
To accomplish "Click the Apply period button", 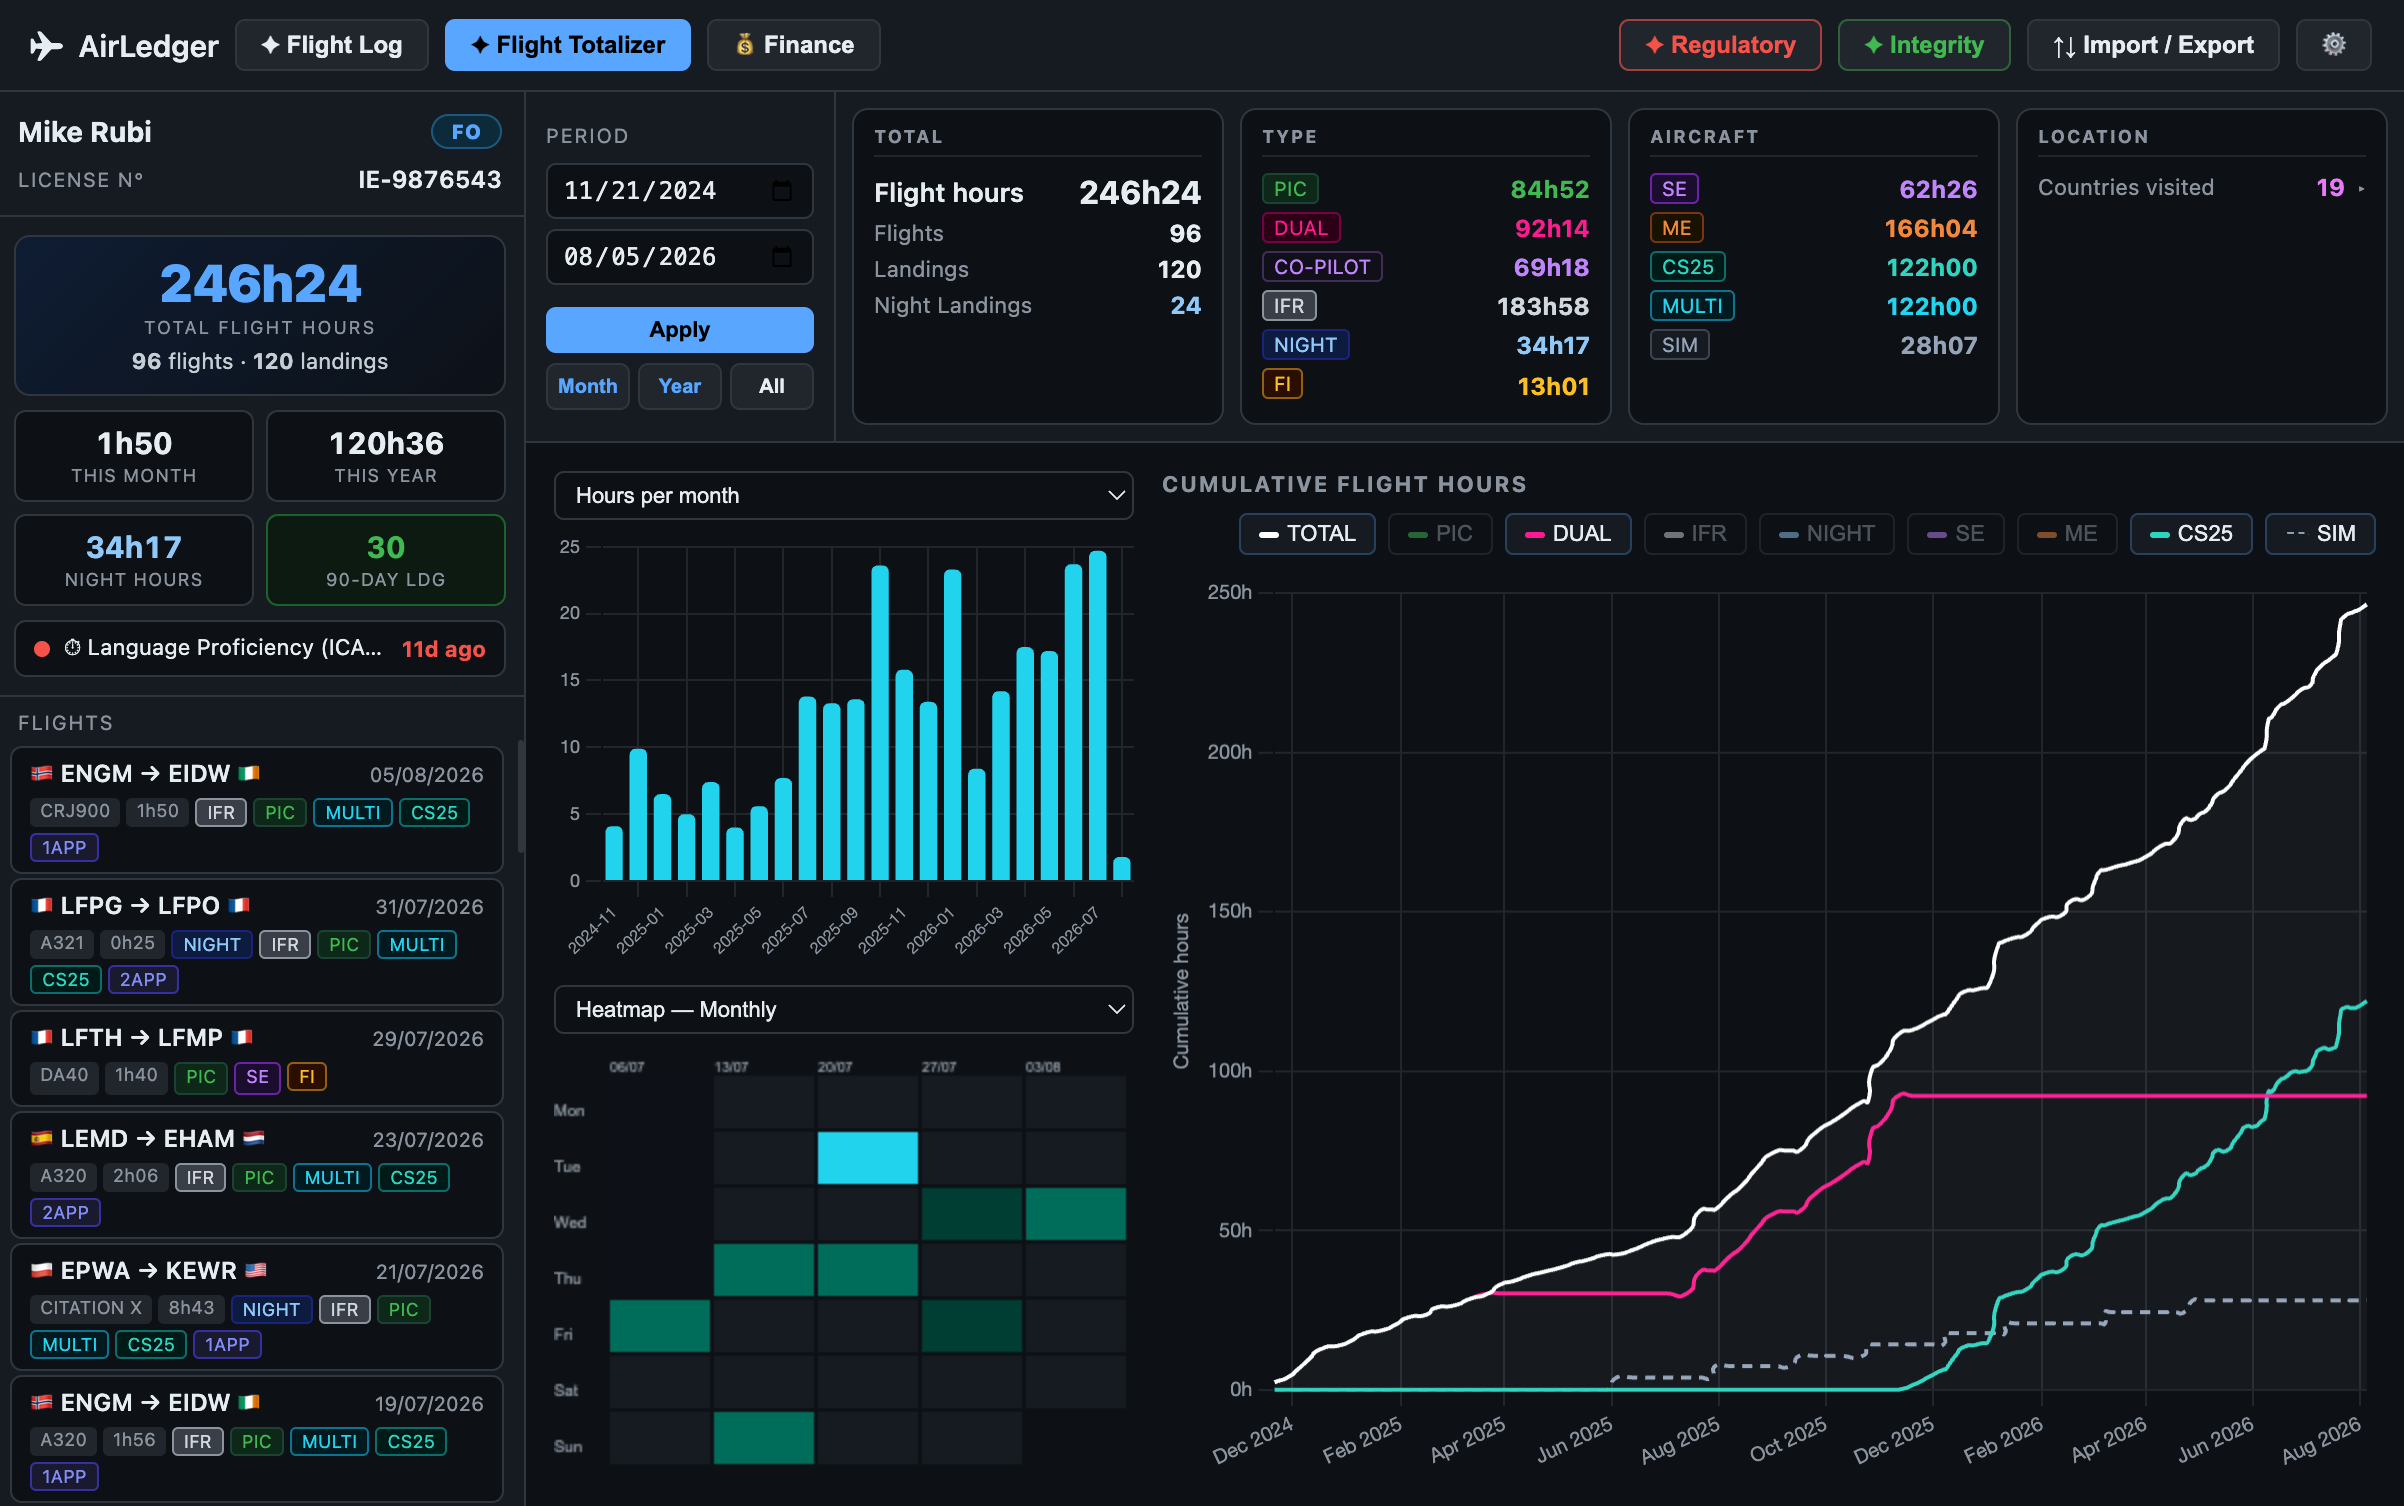I will click(x=680, y=330).
